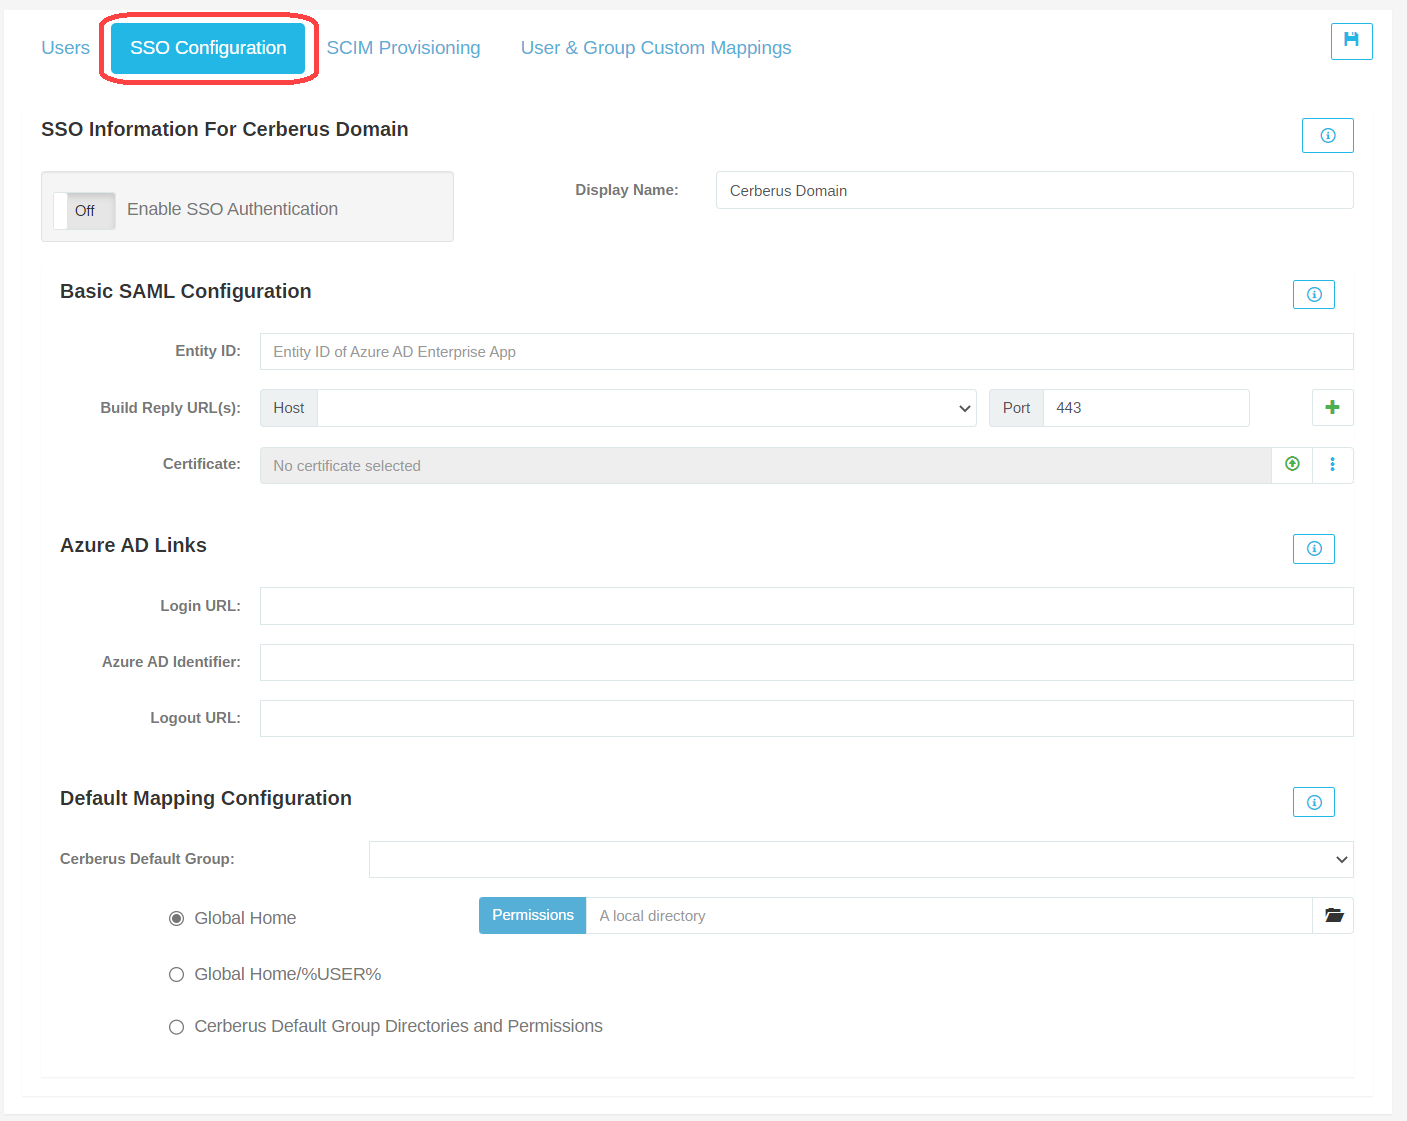Save the SSO configuration changes
Image resolution: width=1407 pixels, height=1121 pixels.
click(1351, 42)
